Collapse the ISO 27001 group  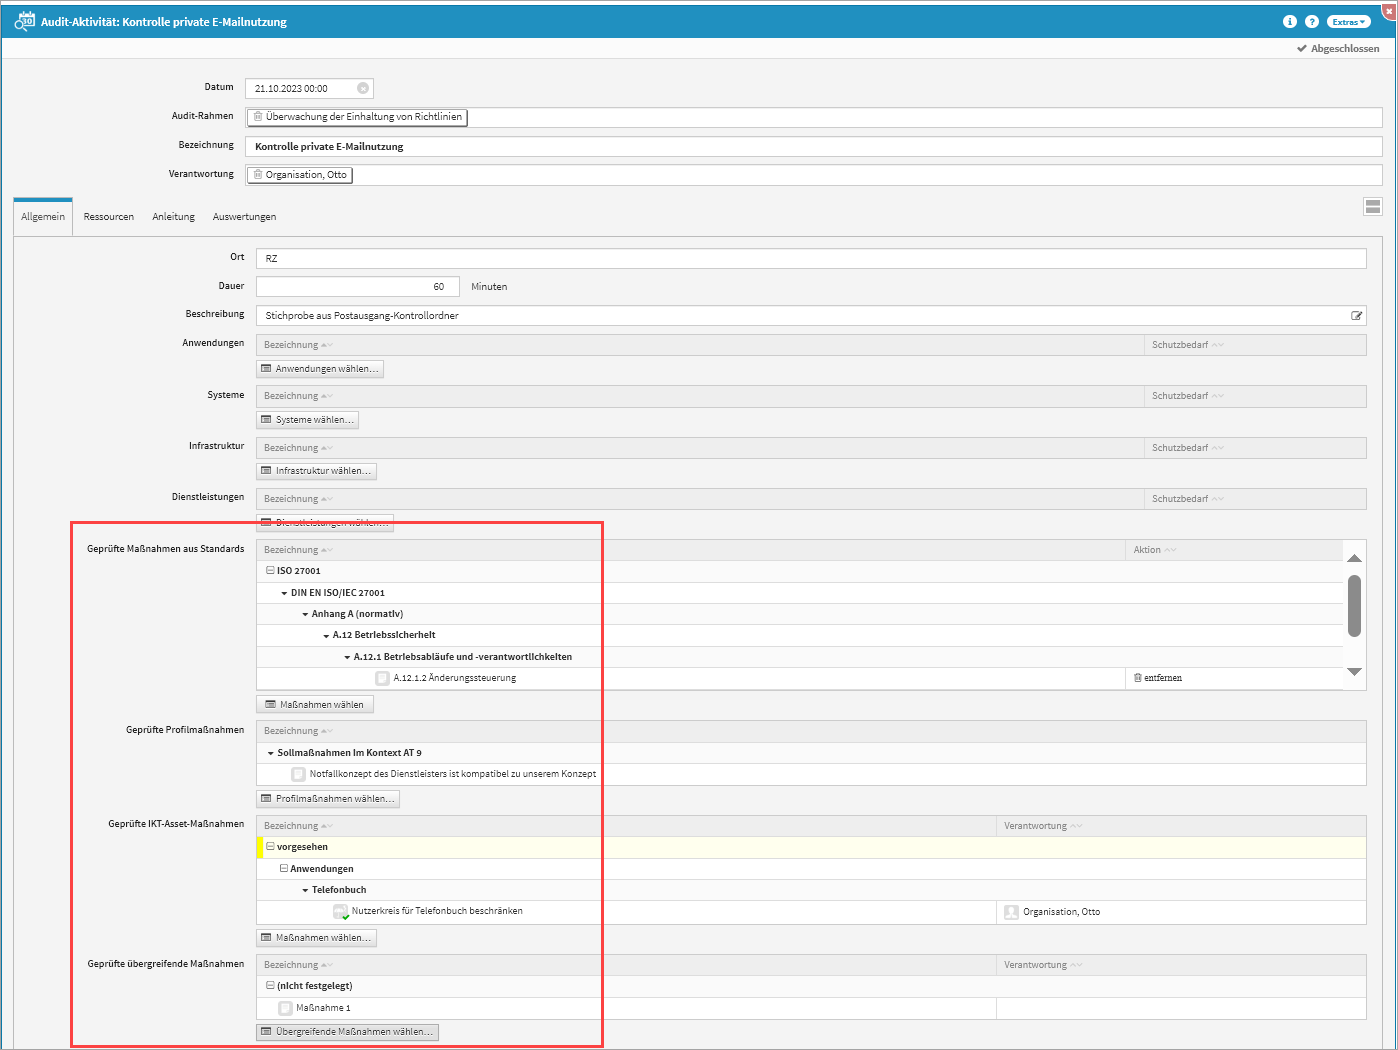[x=270, y=571]
